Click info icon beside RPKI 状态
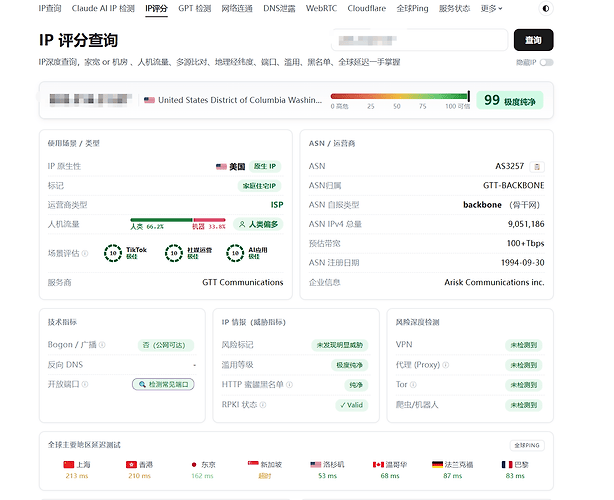The width and height of the screenshot is (614, 500). point(263,404)
